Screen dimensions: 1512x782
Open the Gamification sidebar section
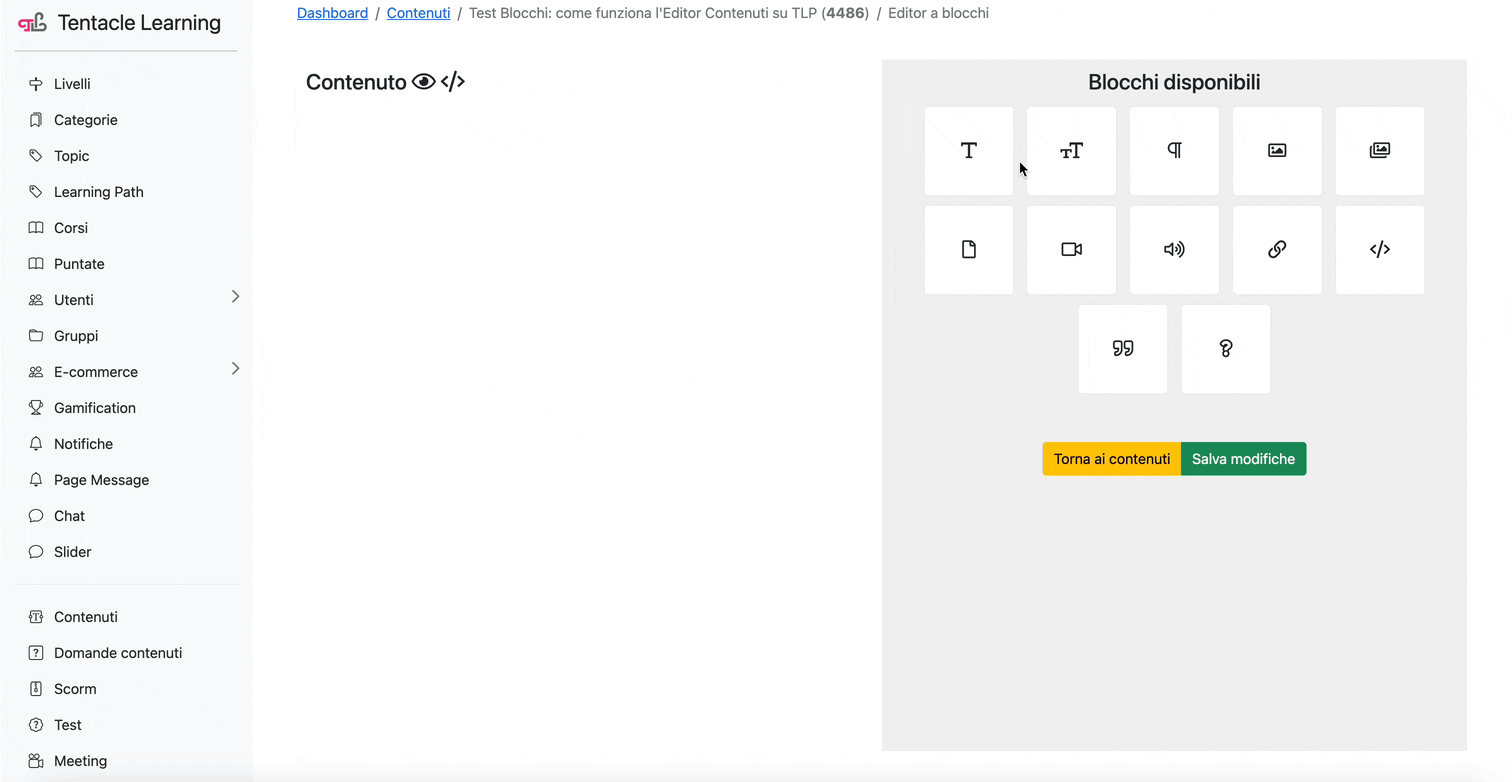95,407
